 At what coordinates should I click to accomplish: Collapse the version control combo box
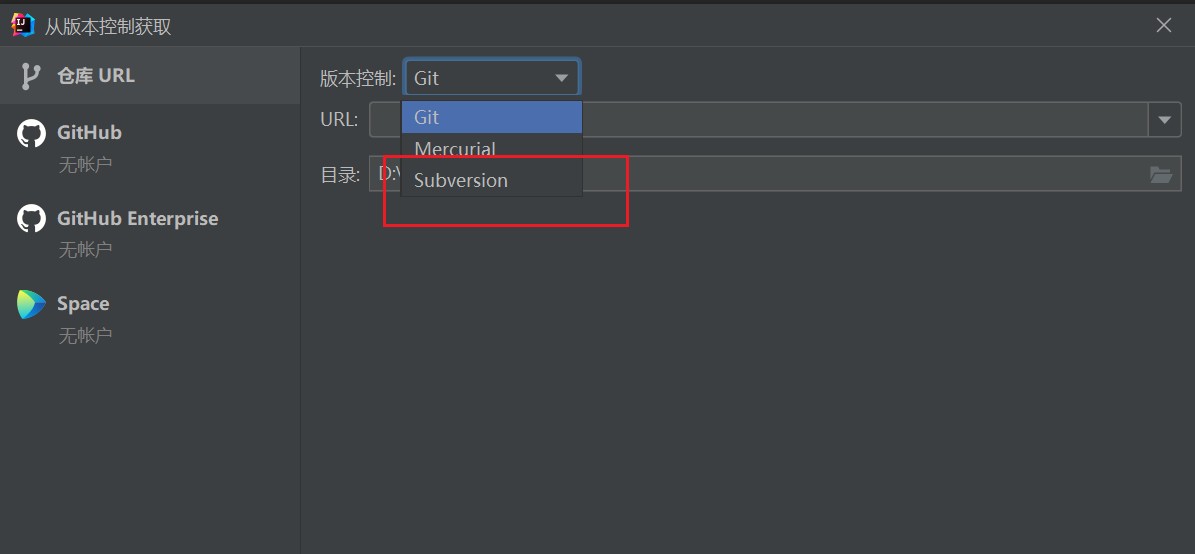[561, 78]
